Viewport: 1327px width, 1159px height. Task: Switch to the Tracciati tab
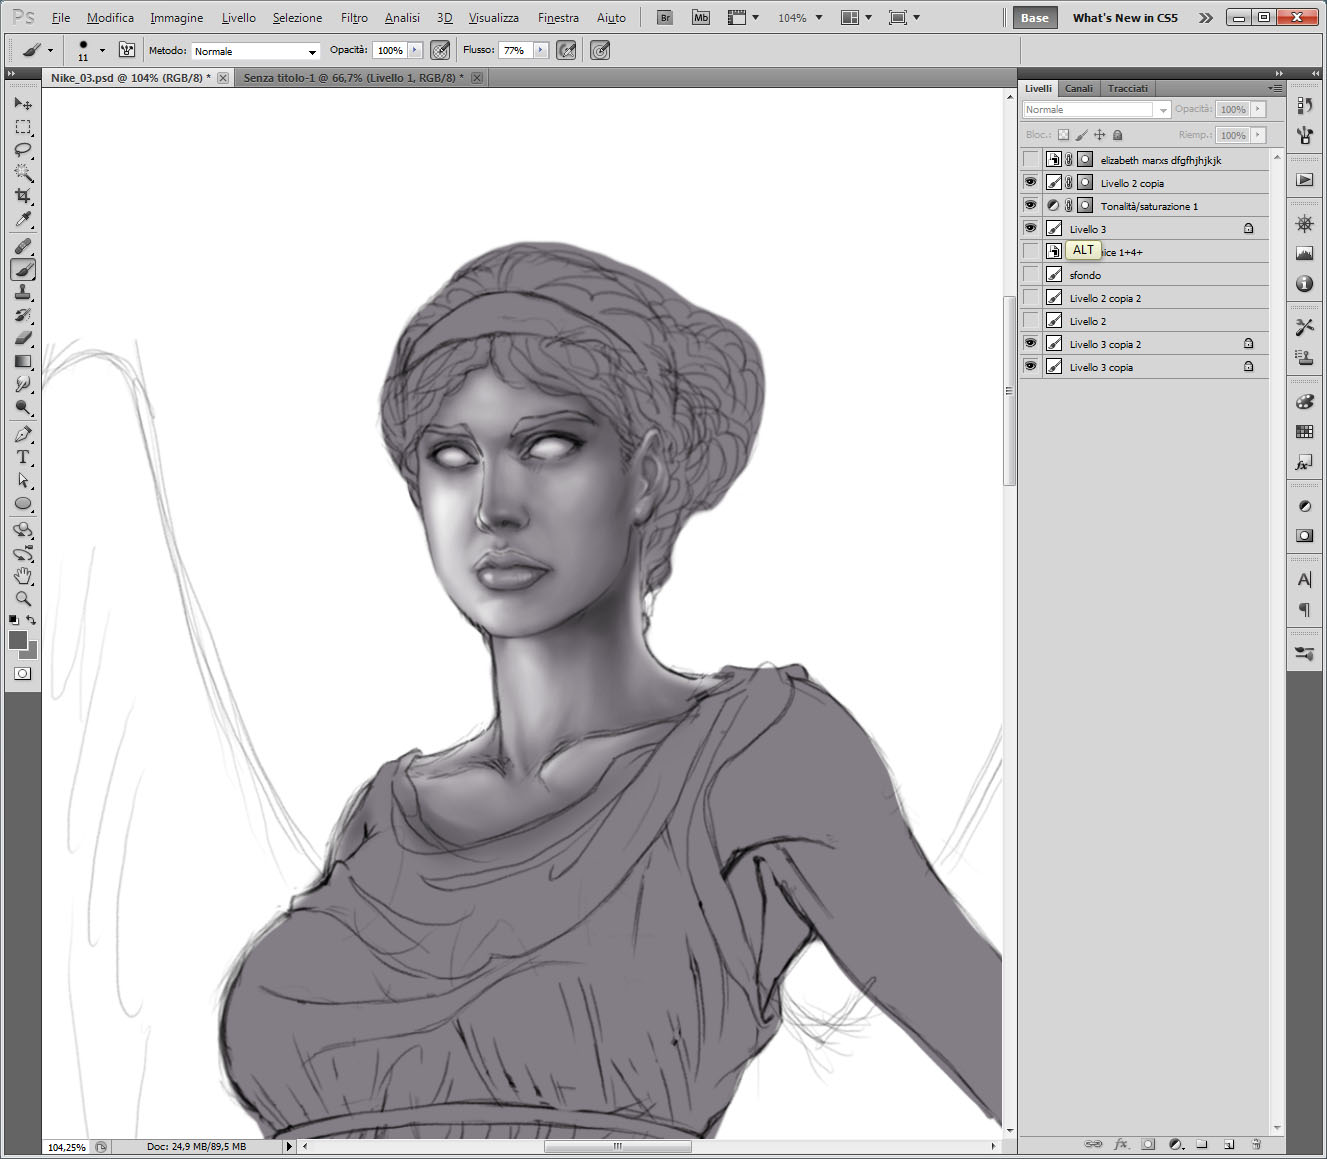pos(1128,88)
